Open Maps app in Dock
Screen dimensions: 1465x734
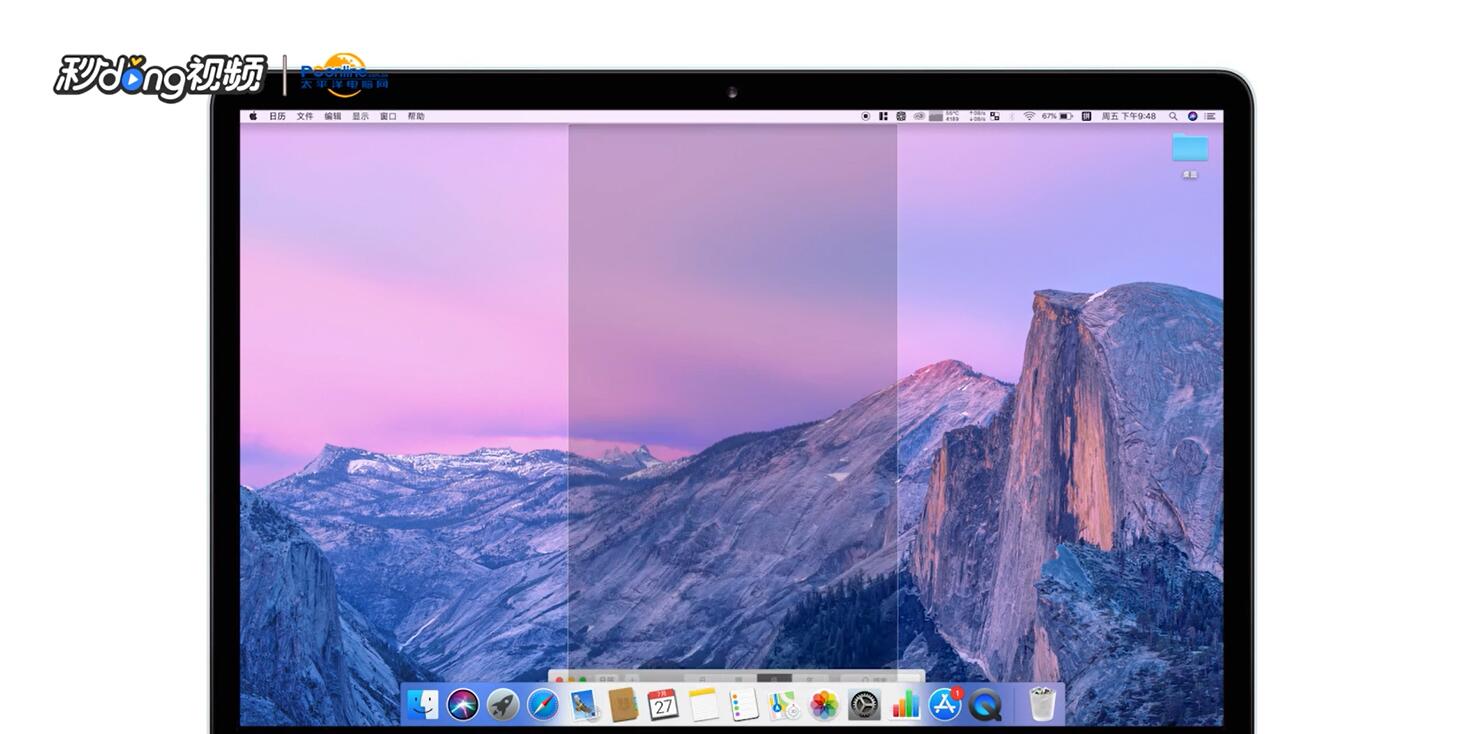784,704
